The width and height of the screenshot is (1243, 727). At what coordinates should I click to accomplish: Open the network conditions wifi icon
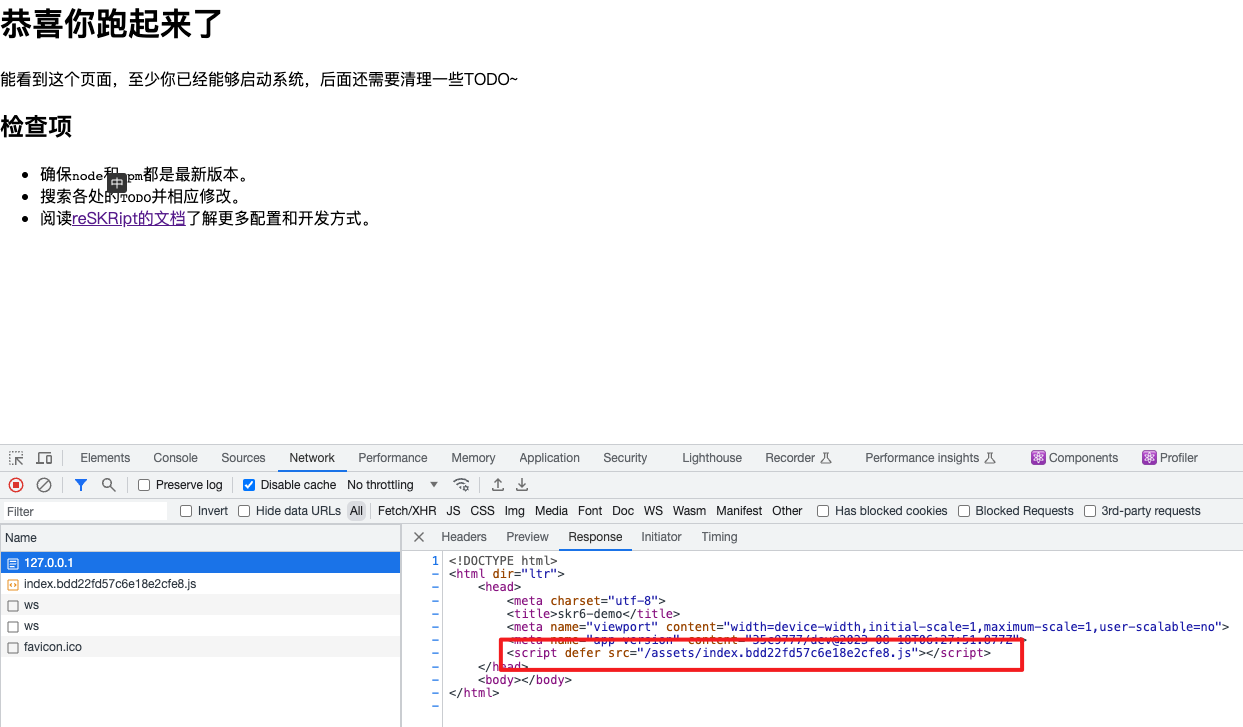(x=461, y=485)
